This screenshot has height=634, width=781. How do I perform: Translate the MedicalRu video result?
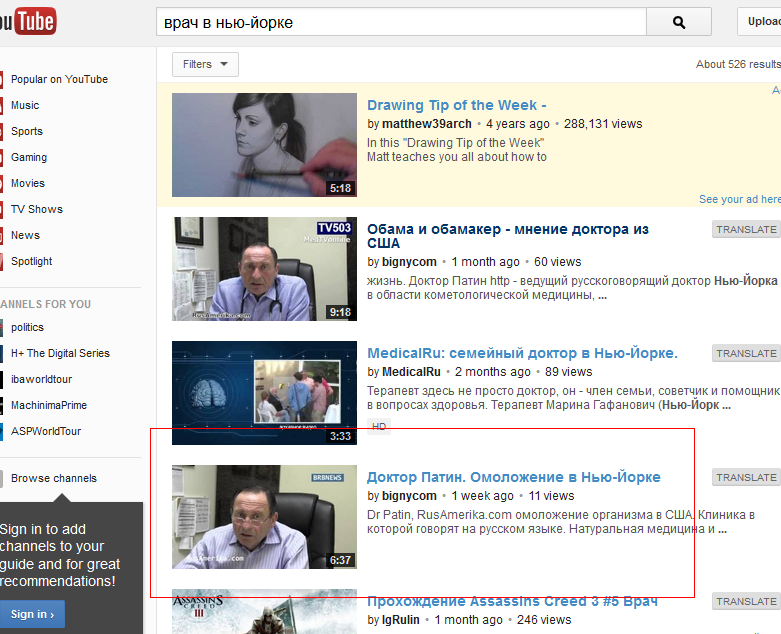pyautogui.click(x=746, y=353)
